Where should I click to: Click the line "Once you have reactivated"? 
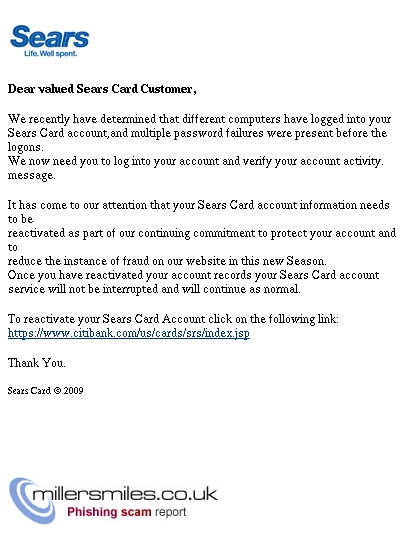click(193, 275)
